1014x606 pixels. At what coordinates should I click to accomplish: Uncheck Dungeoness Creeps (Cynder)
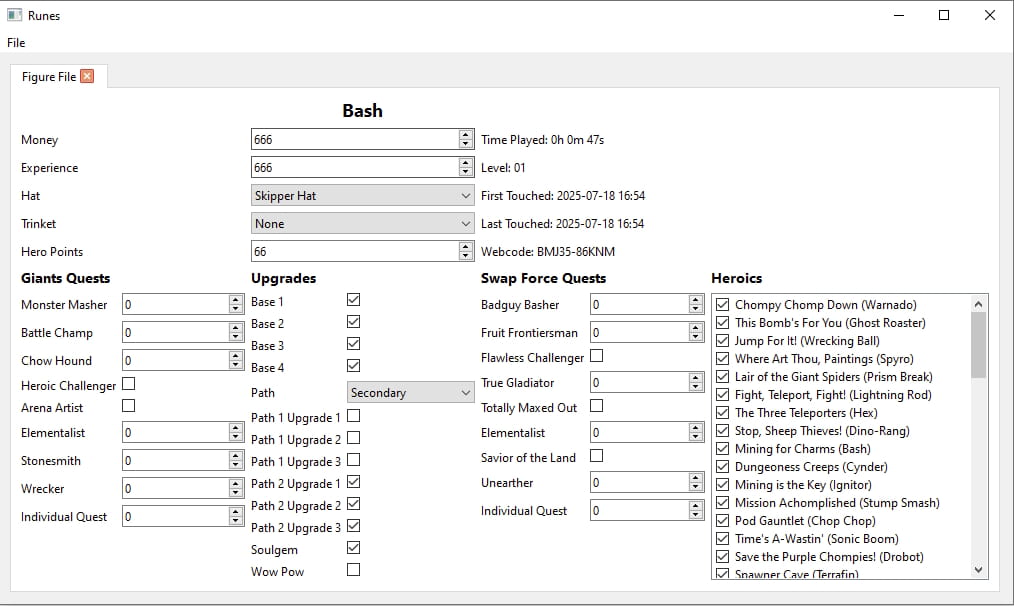tap(723, 466)
